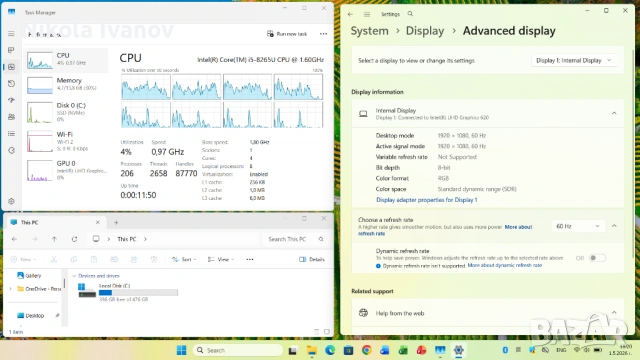This screenshot has width=640, height=360.
Task: Open Windows Start menu
Action: click(181, 350)
